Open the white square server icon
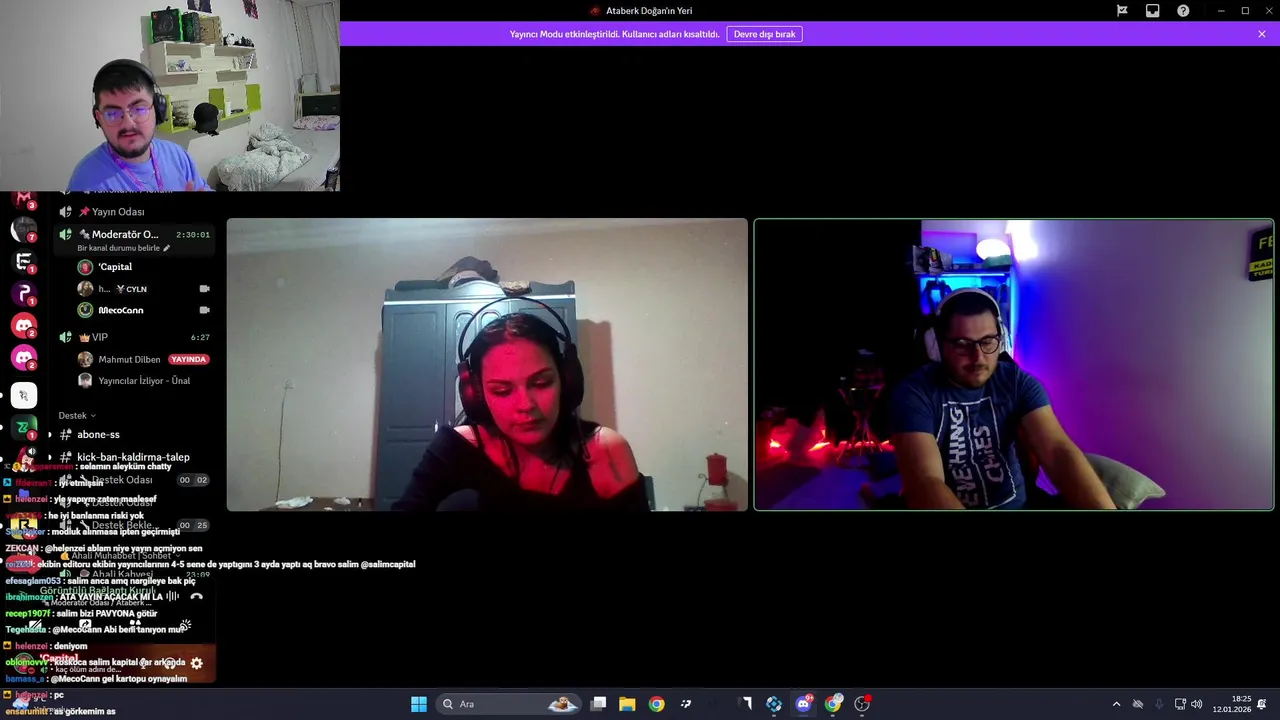The width and height of the screenshot is (1280, 720). [24, 396]
